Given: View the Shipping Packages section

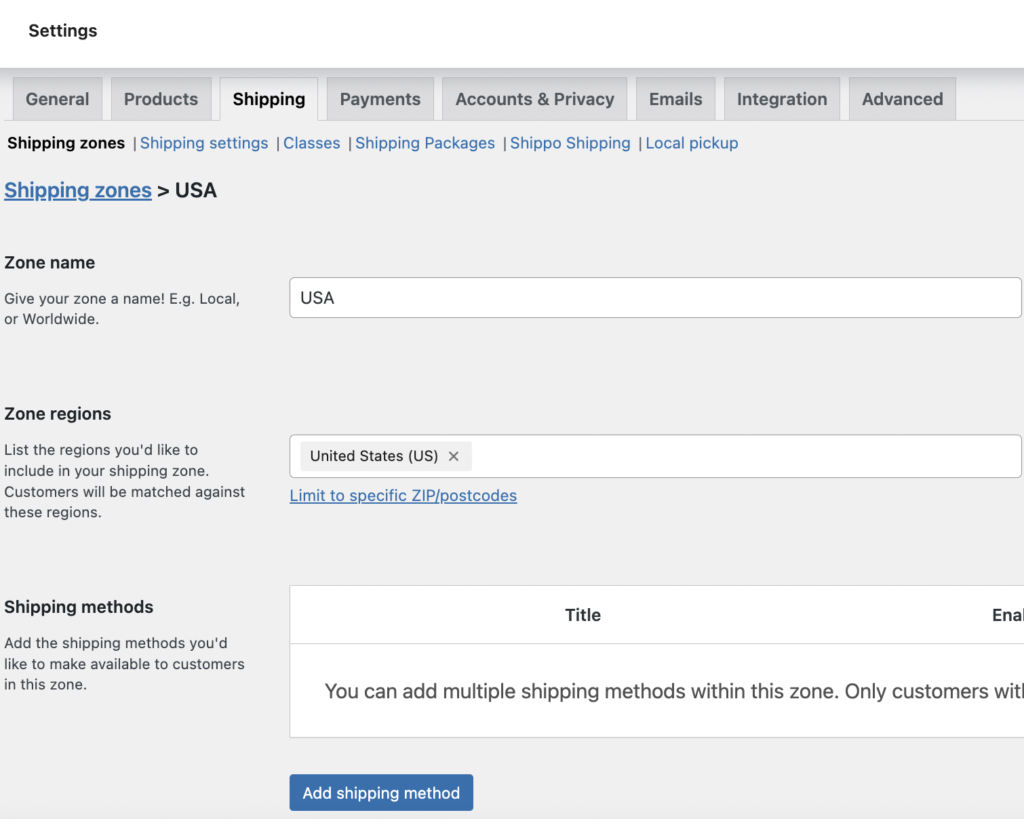Looking at the screenshot, I should [x=425, y=143].
